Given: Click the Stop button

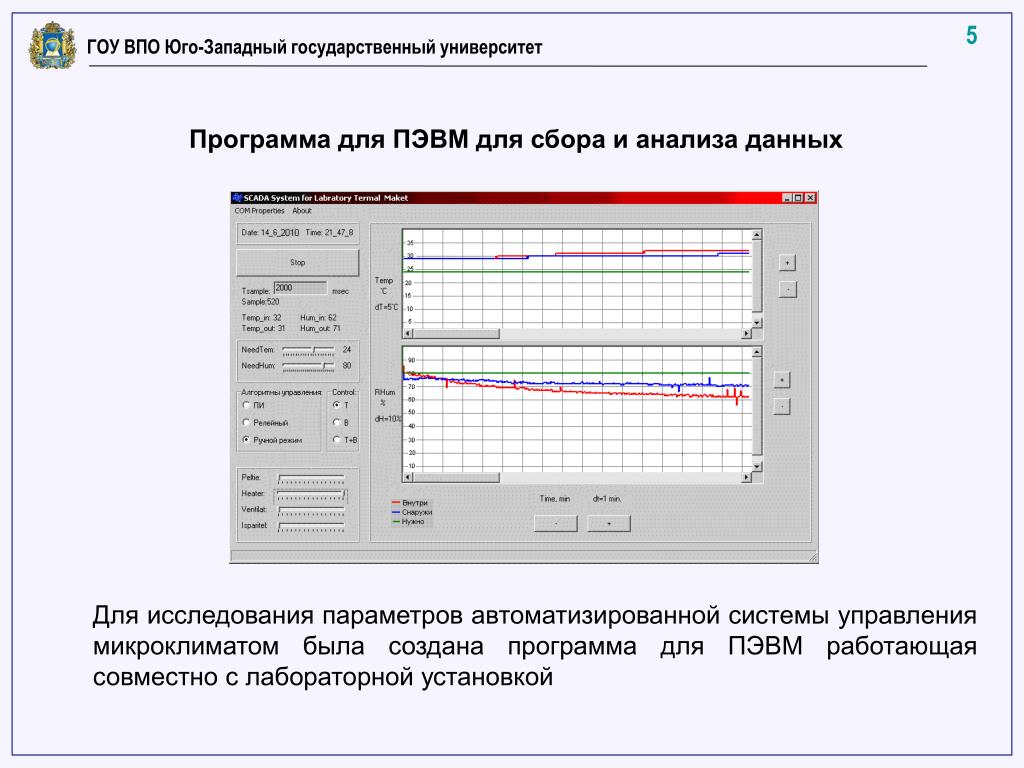Looking at the screenshot, I should coord(297,263).
